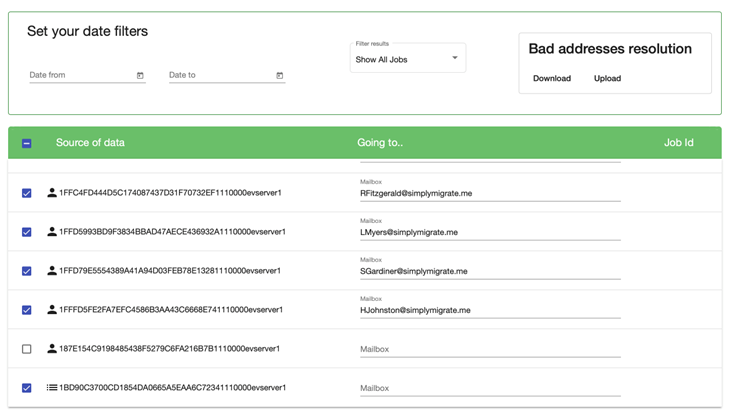Click the person icon beside 1FFFD5FE2FA7 row
The image size is (731, 414).
[52, 310]
